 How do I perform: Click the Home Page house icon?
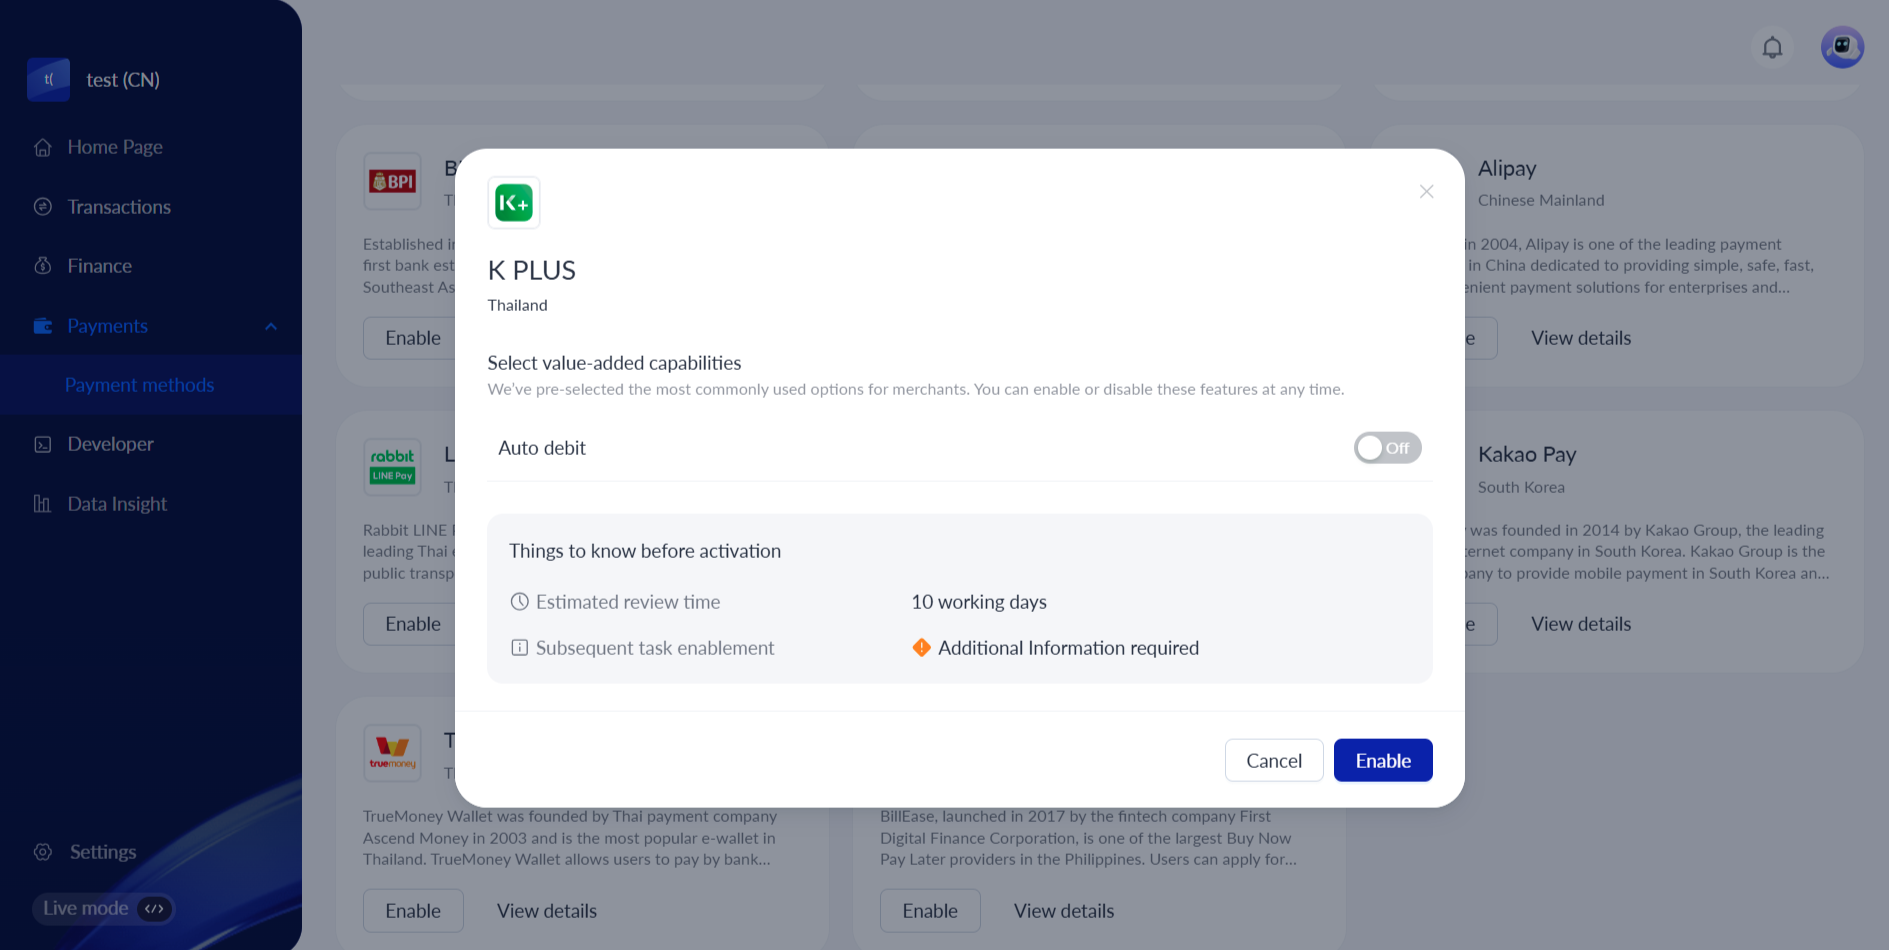pos(43,148)
